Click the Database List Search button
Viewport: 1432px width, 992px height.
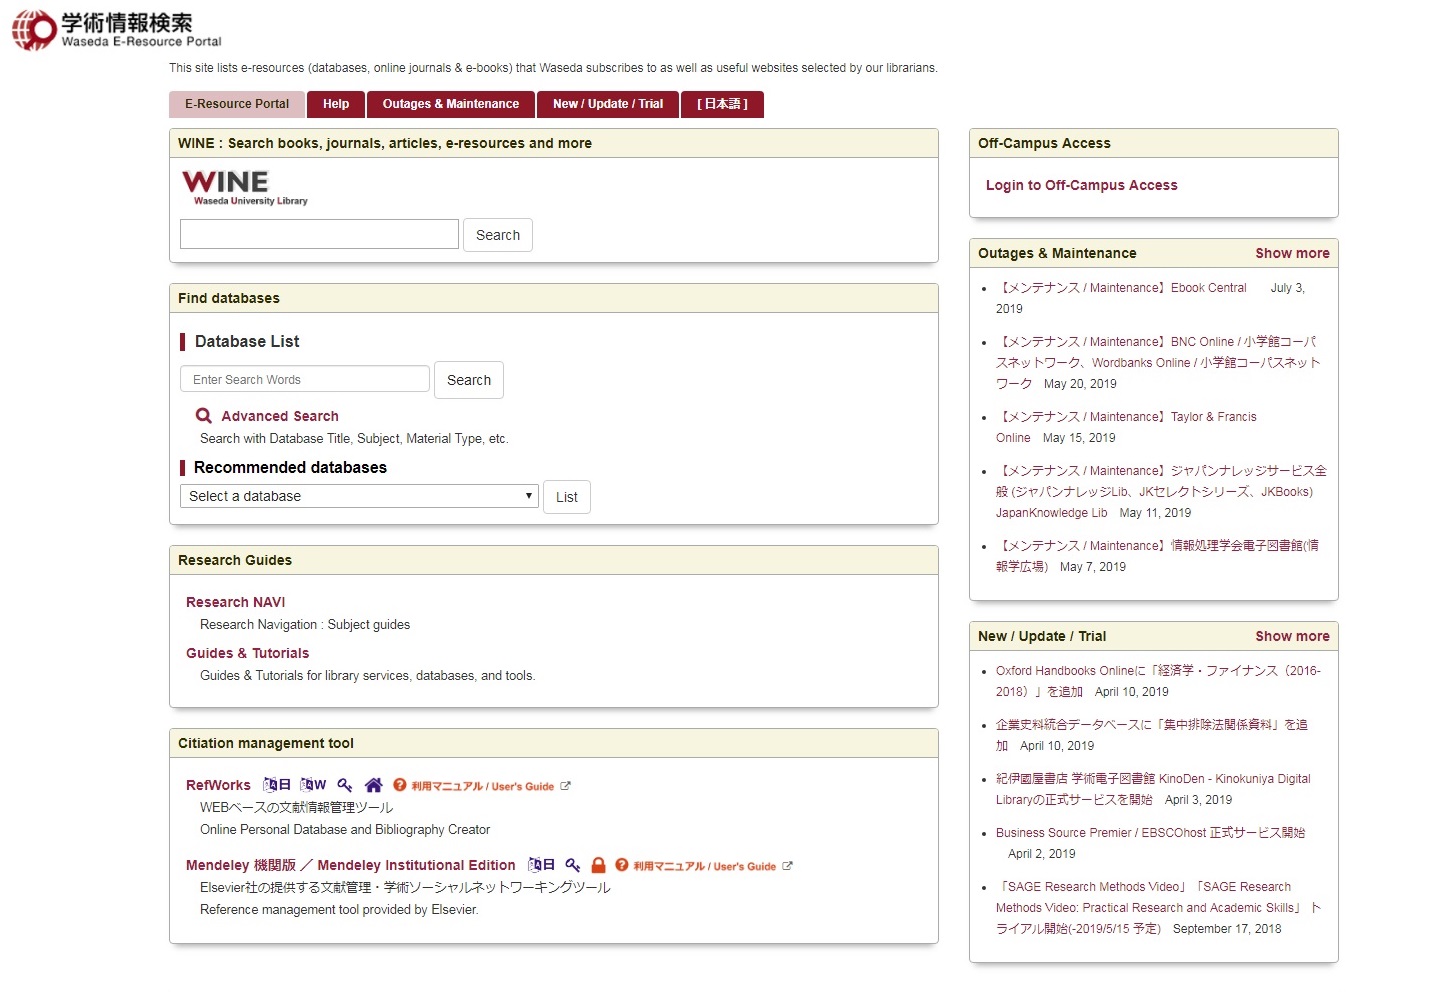point(469,380)
